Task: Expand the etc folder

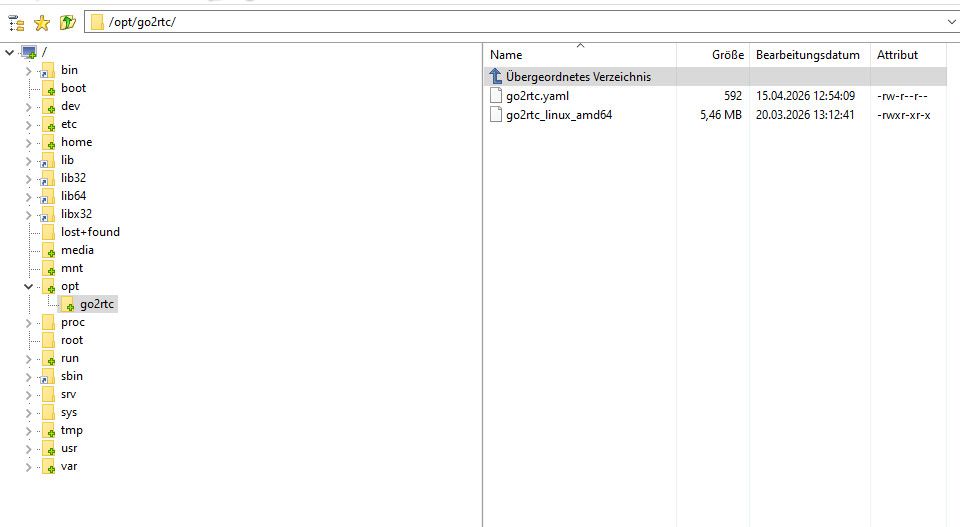Action: [28, 125]
